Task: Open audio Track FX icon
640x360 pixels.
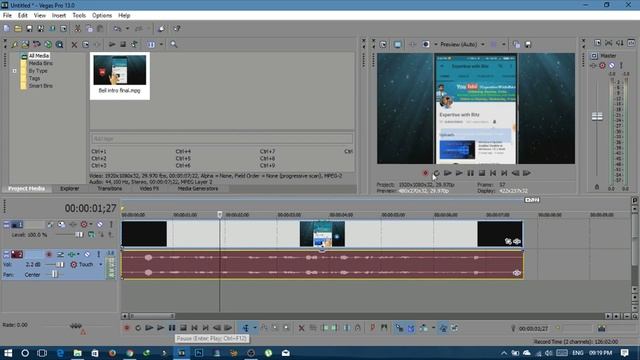Action: [72, 254]
